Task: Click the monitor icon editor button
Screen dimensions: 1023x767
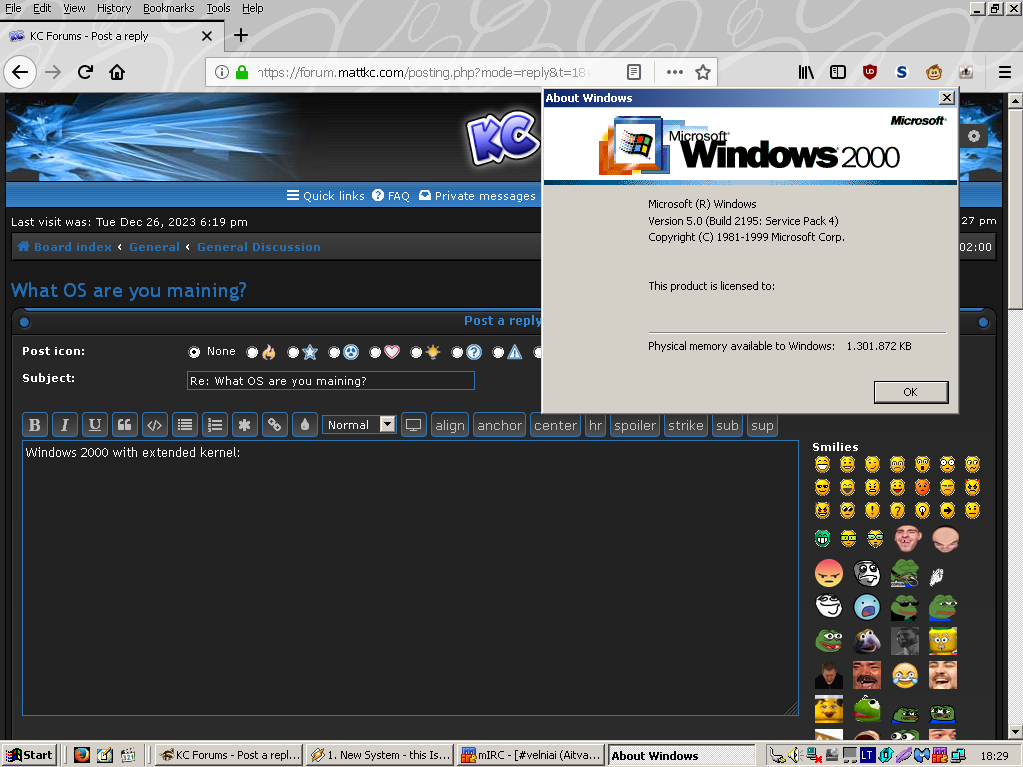Action: (414, 425)
